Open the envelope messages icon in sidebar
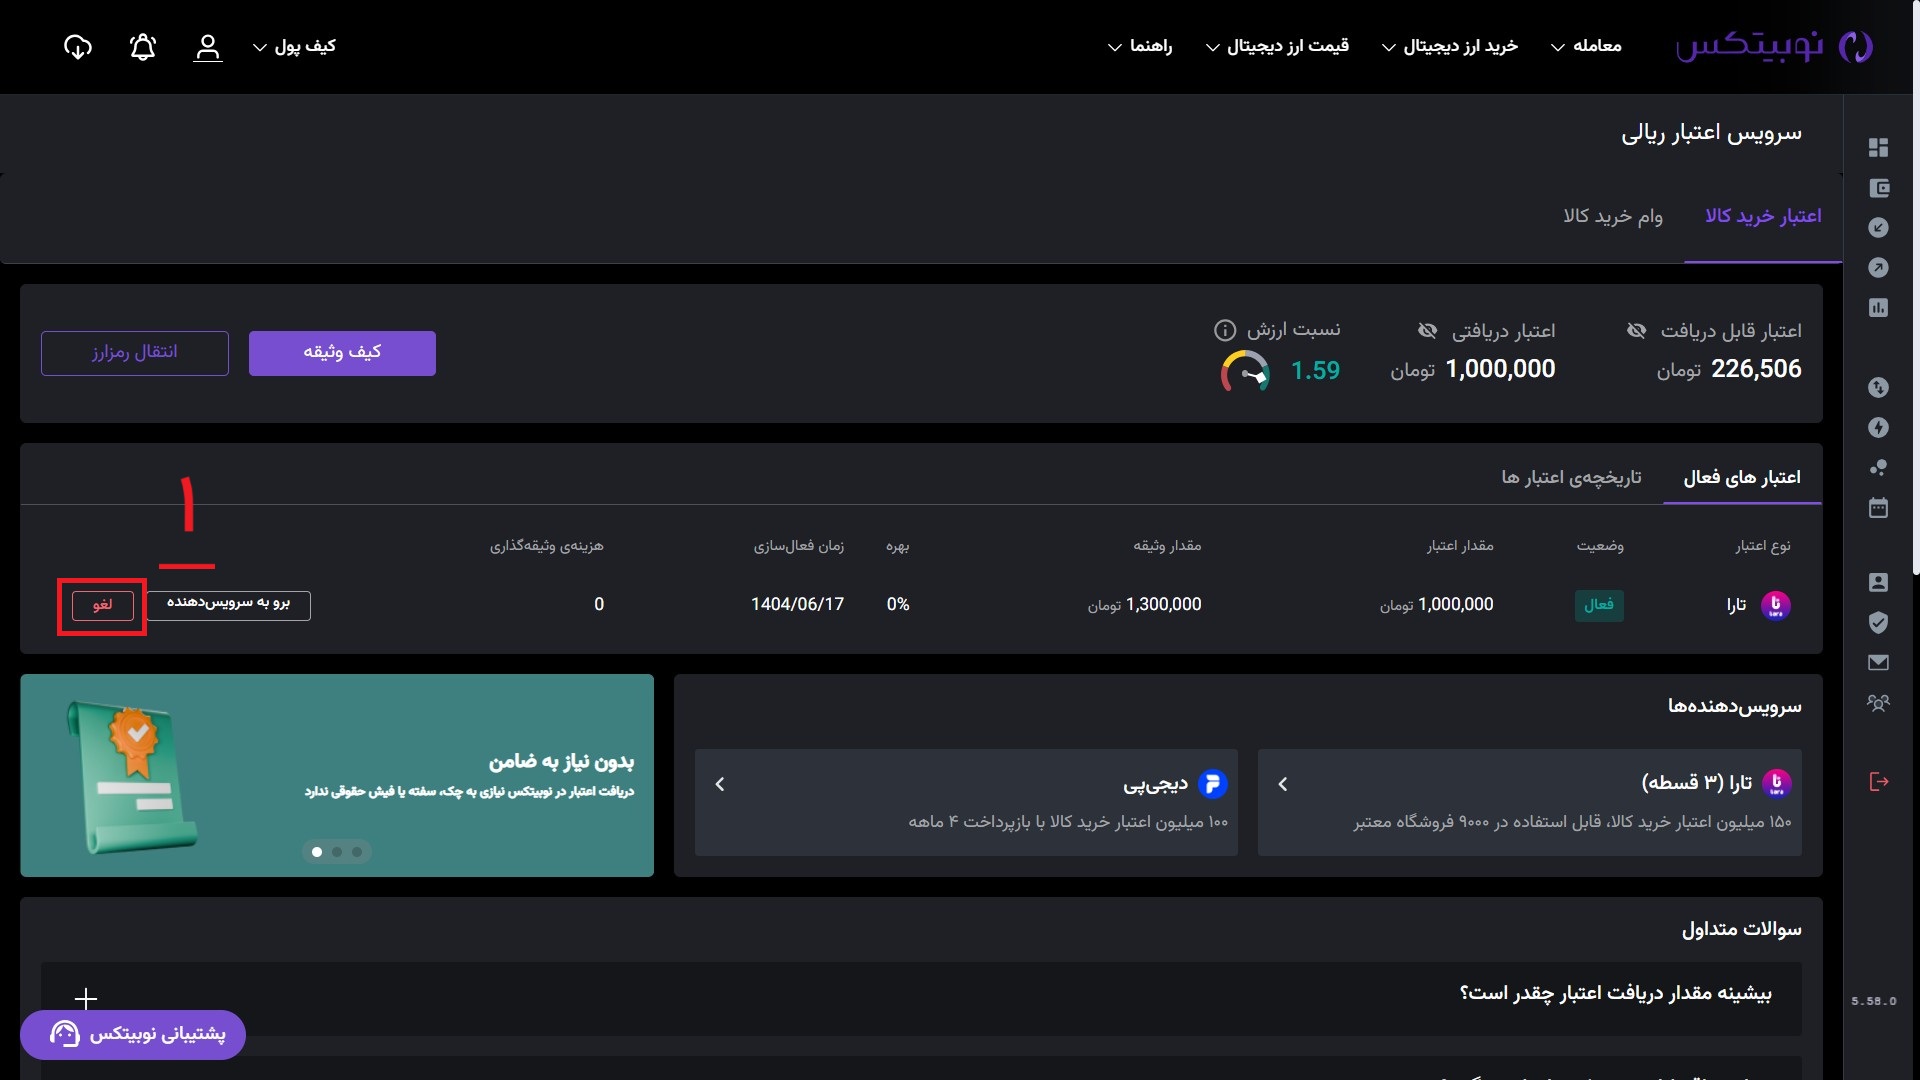The width and height of the screenshot is (1920, 1080). 1878,662
